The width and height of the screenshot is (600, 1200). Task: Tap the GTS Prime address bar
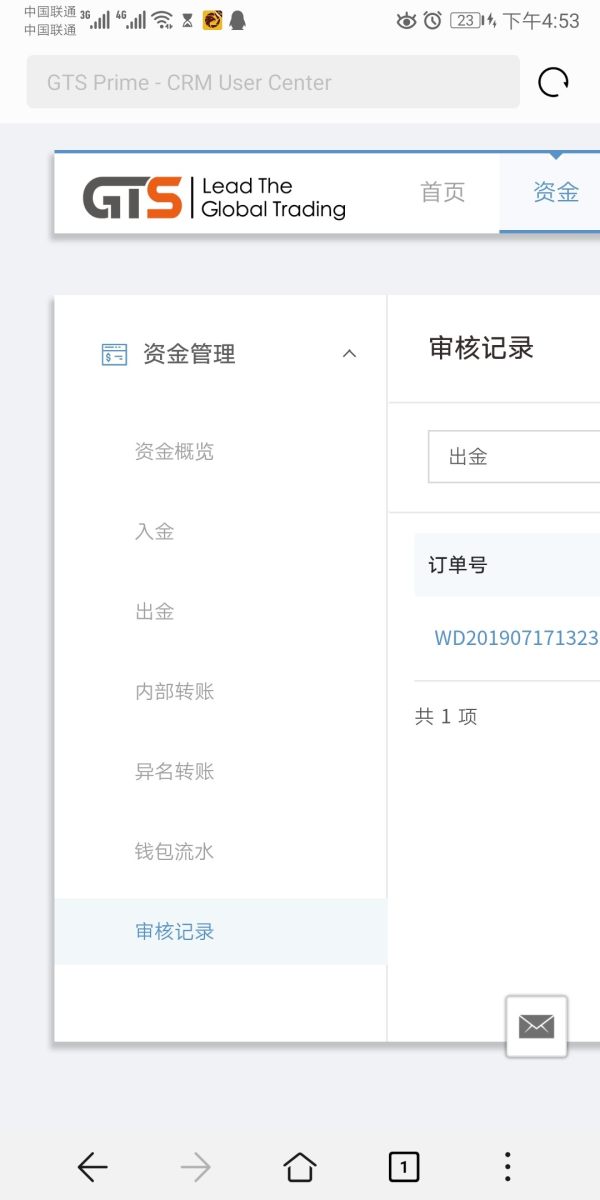click(273, 82)
